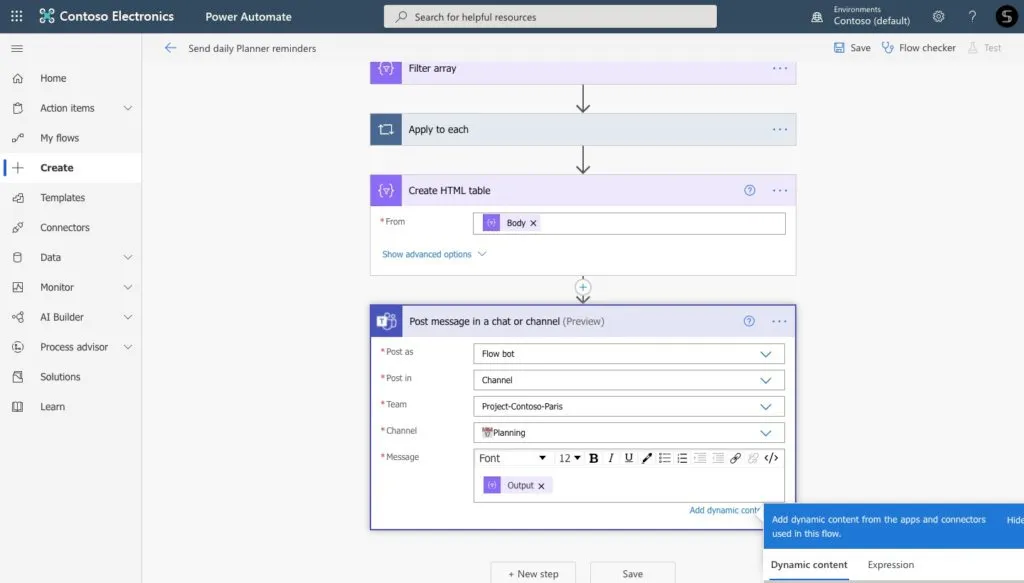Open the app launcher waffle icon
The height and width of the screenshot is (583, 1024).
pyautogui.click(x=17, y=16)
